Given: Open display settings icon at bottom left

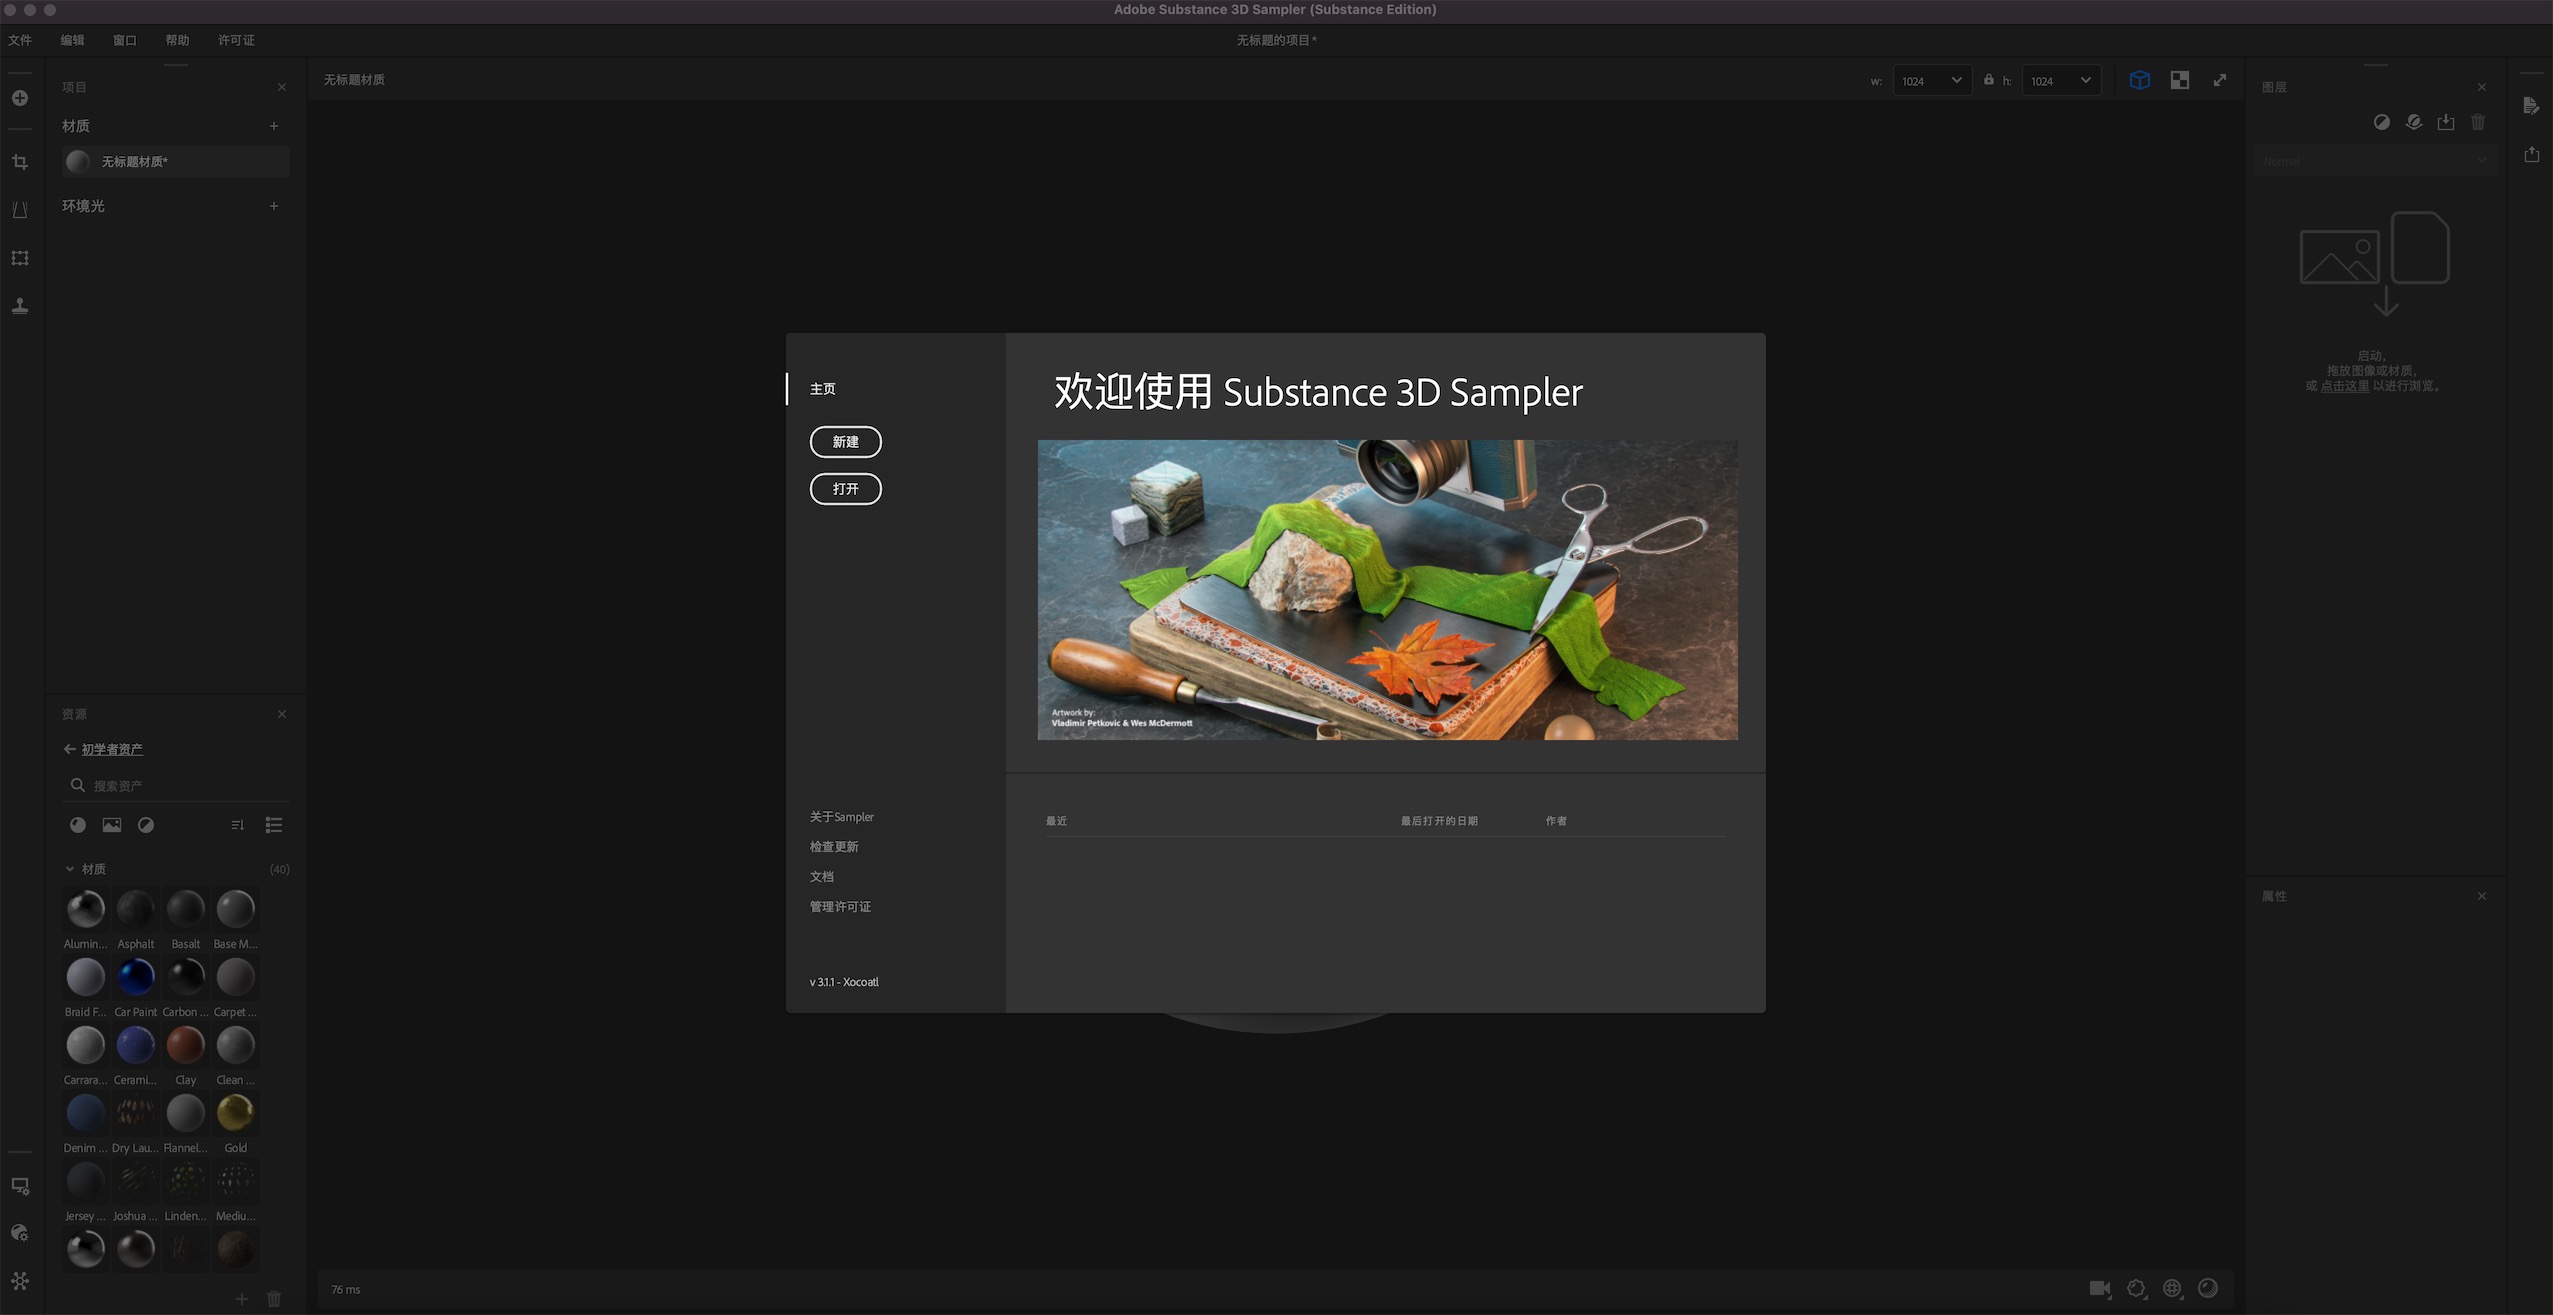Looking at the screenshot, I should tap(20, 1186).
